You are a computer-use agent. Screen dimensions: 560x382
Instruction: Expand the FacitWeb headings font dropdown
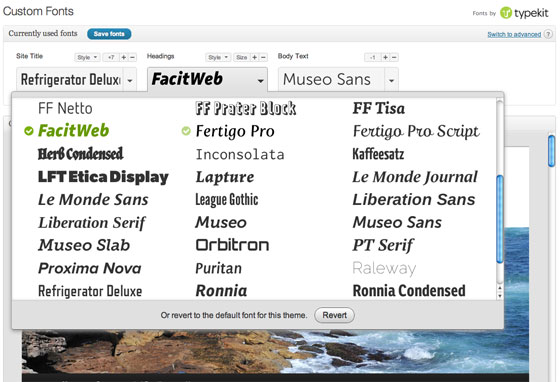pos(261,80)
